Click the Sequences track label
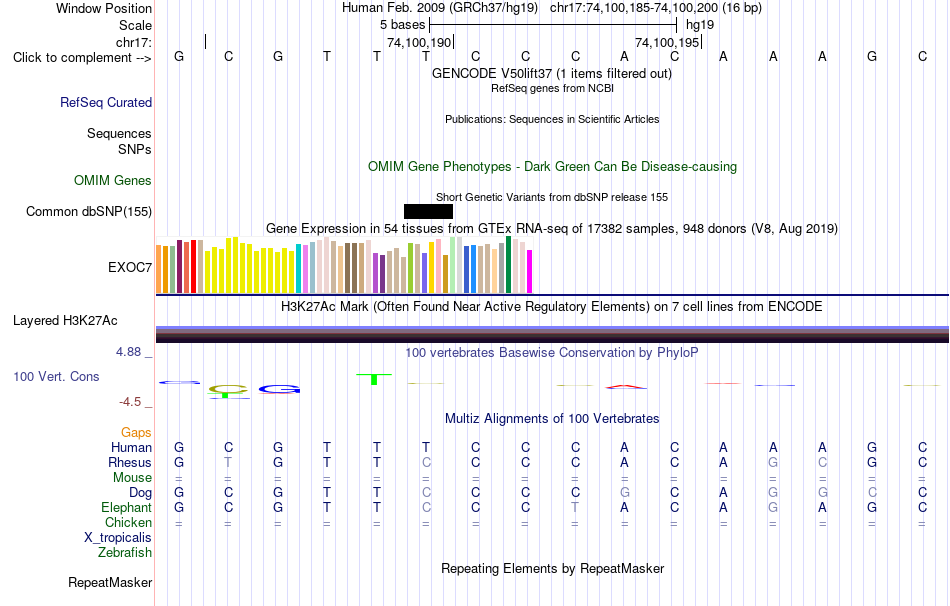Image resolution: width=950 pixels, height=606 pixels. 119,133
